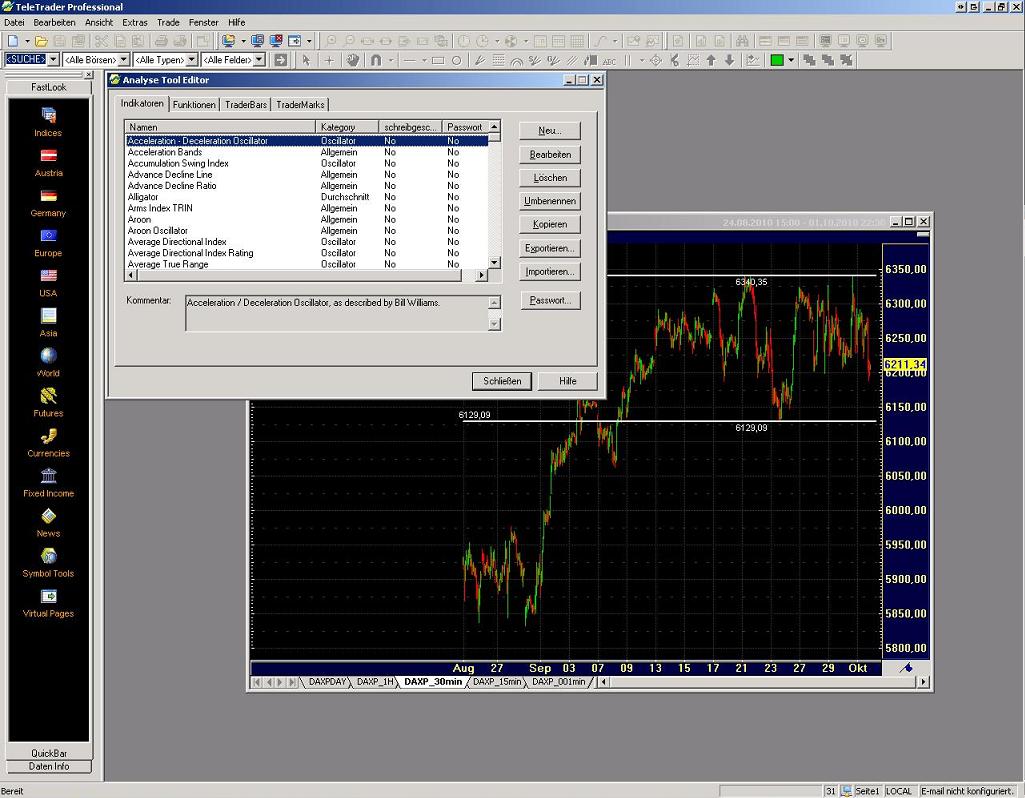The height and width of the screenshot is (798, 1025).
Task: Select the arrow pointer tool
Action: (x=306, y=60)
